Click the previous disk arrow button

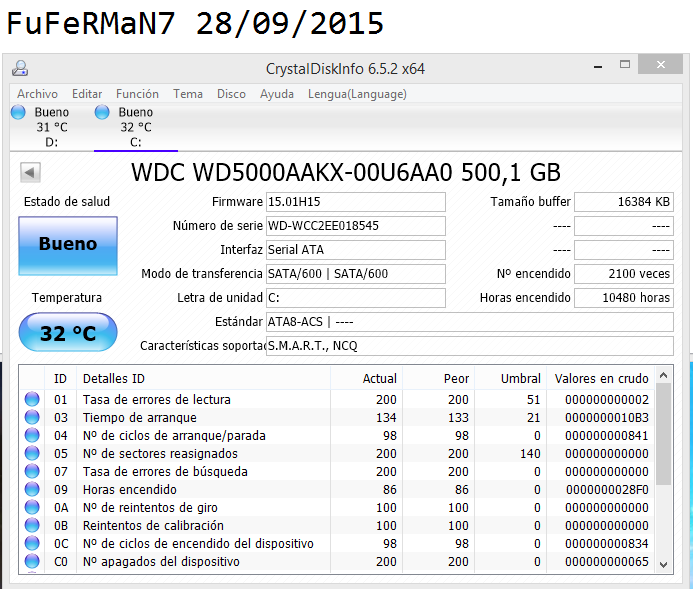[x=30, y=173]
